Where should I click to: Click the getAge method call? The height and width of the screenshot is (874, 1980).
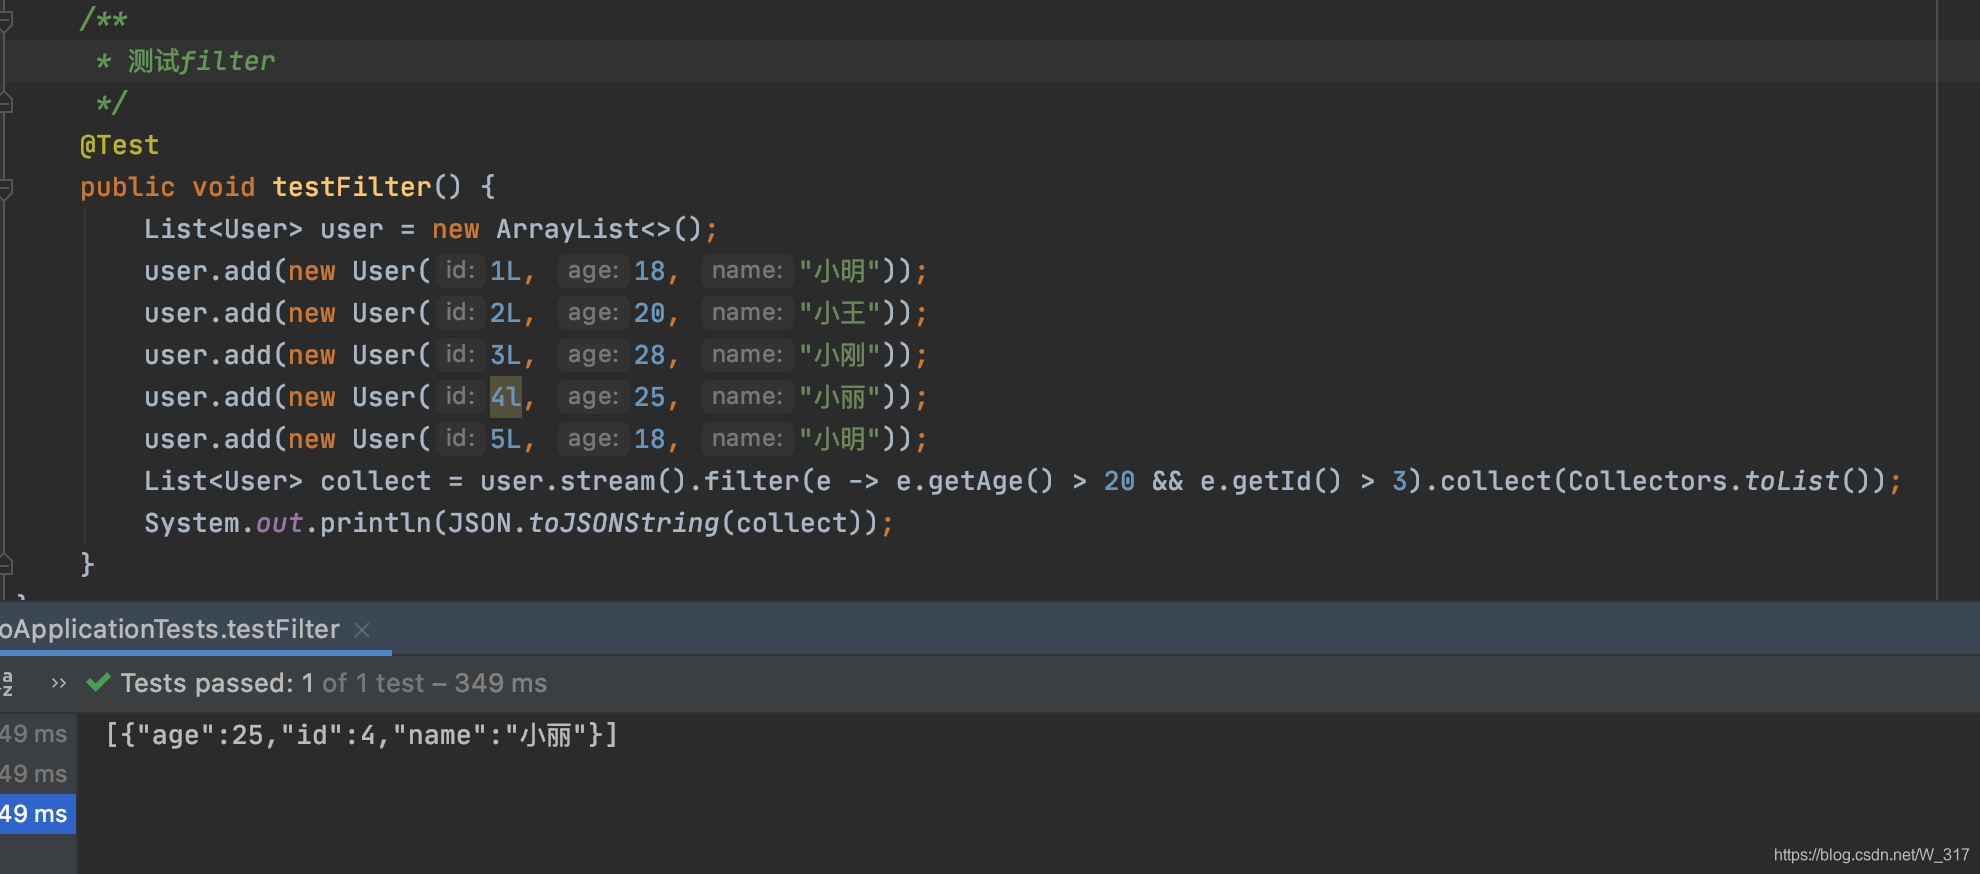tap(975, 481)
